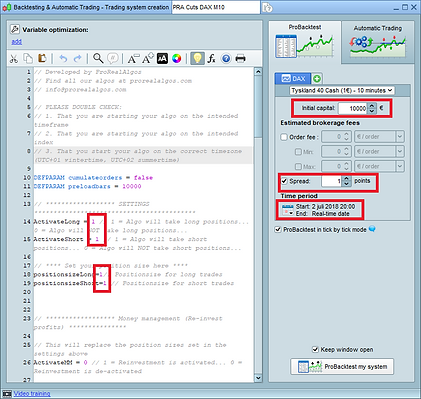This screenshot has height=399, width=421.
Task: Click the code editor scrollbar thumb
Action: click(x=258, y=106)
